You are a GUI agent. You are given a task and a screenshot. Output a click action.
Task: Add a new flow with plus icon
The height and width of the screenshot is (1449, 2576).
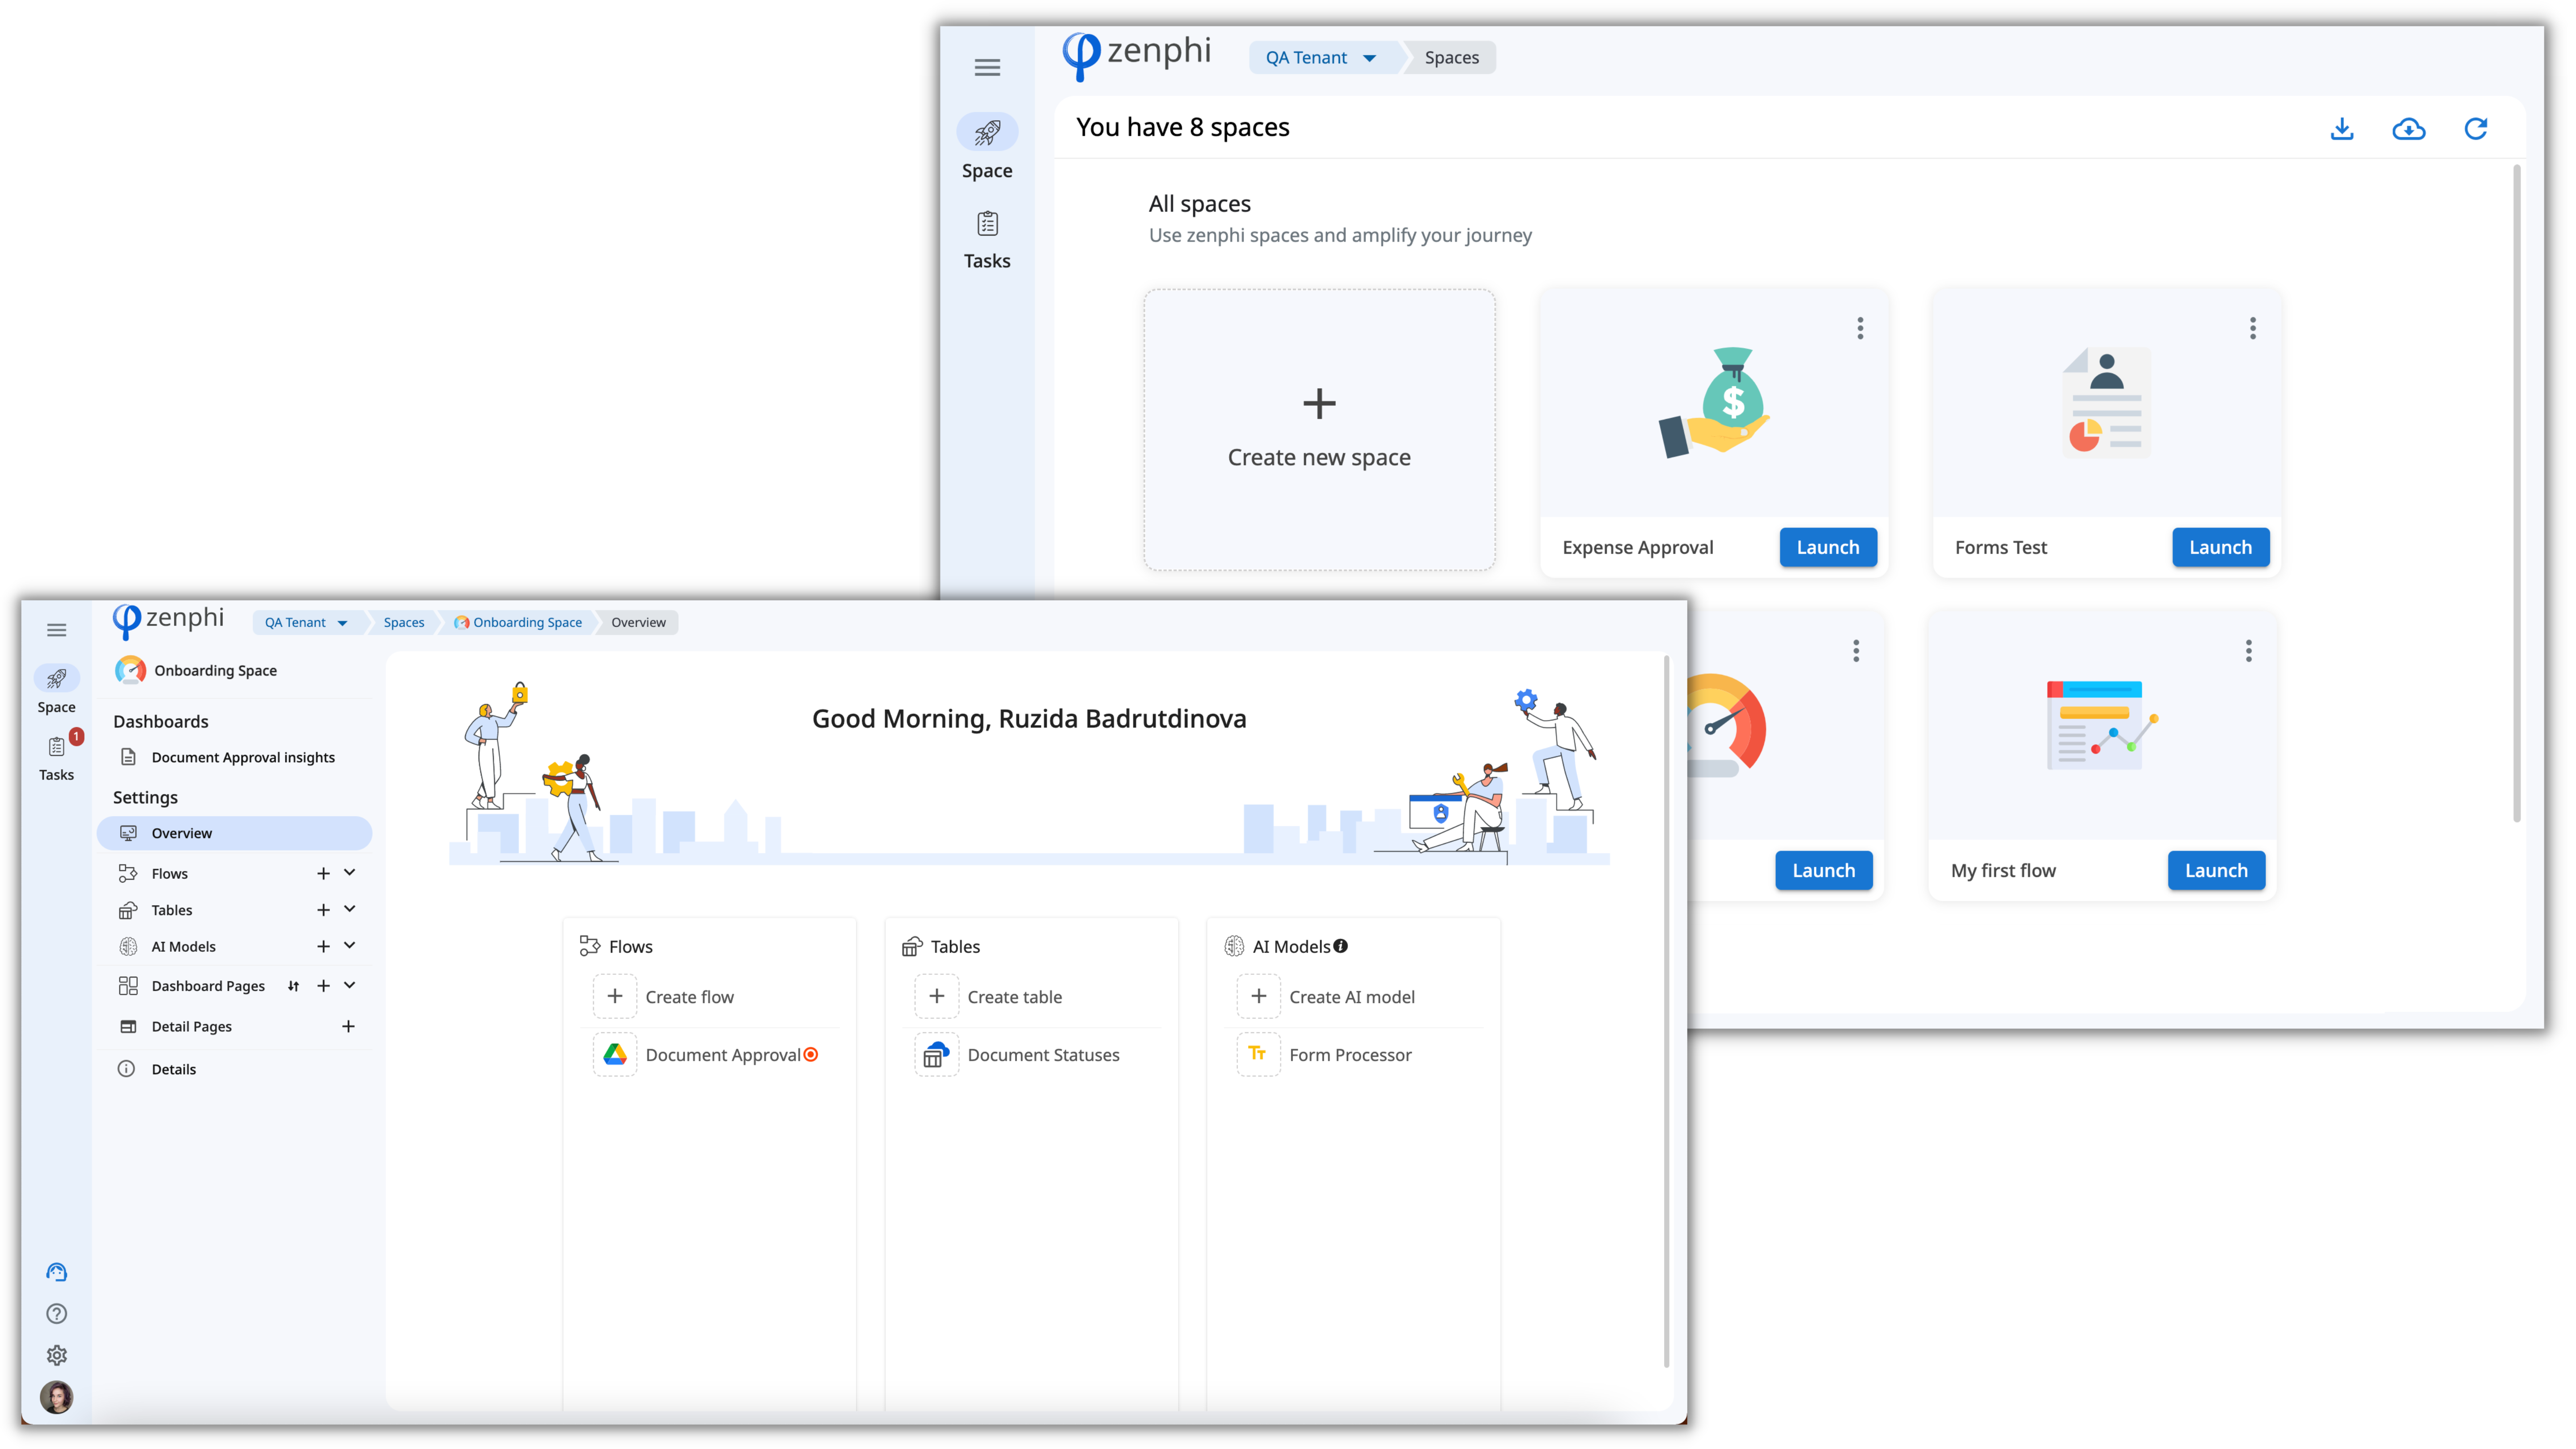click(323, 873)
